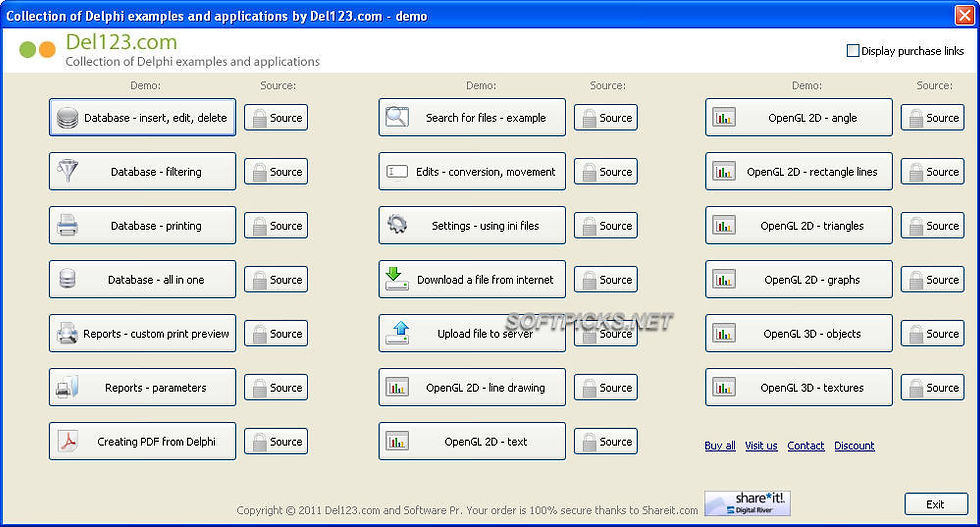Launch Settings - using ini files demo
The image size is (980, 527).
(472, 225)
